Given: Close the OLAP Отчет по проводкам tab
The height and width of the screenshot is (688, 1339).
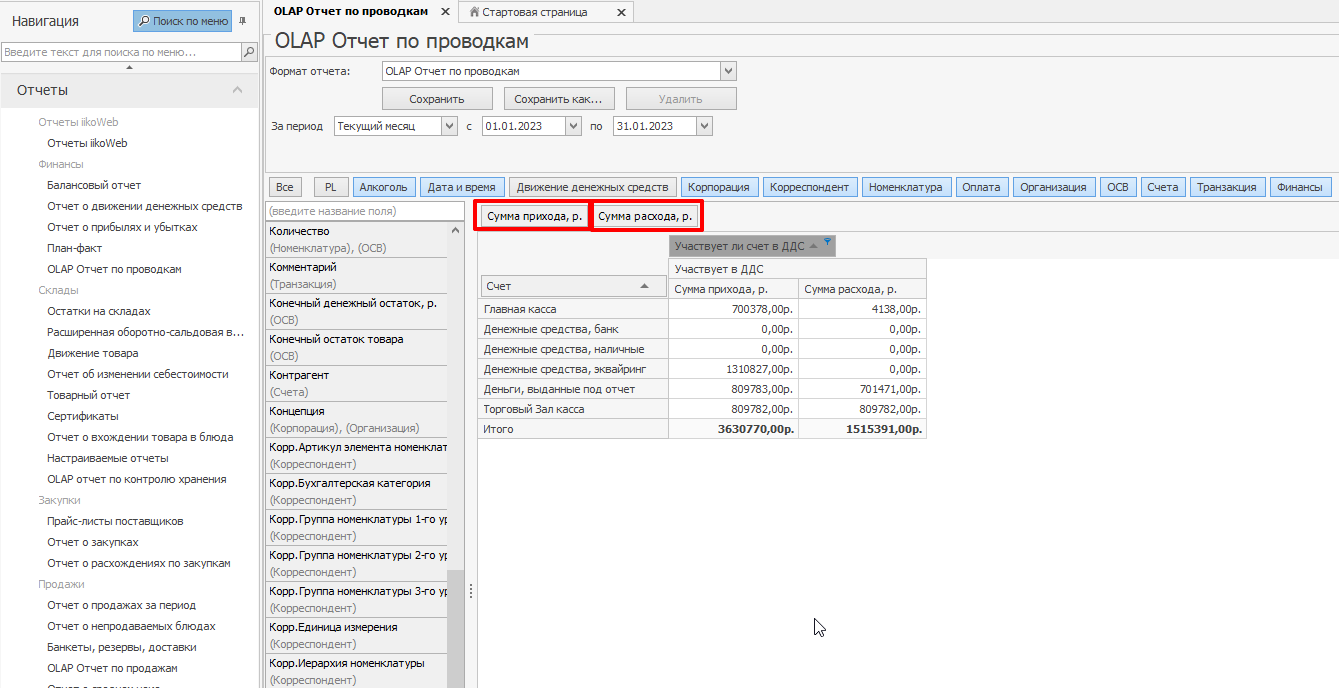Looking at the screenshot, I should [445, 12].
